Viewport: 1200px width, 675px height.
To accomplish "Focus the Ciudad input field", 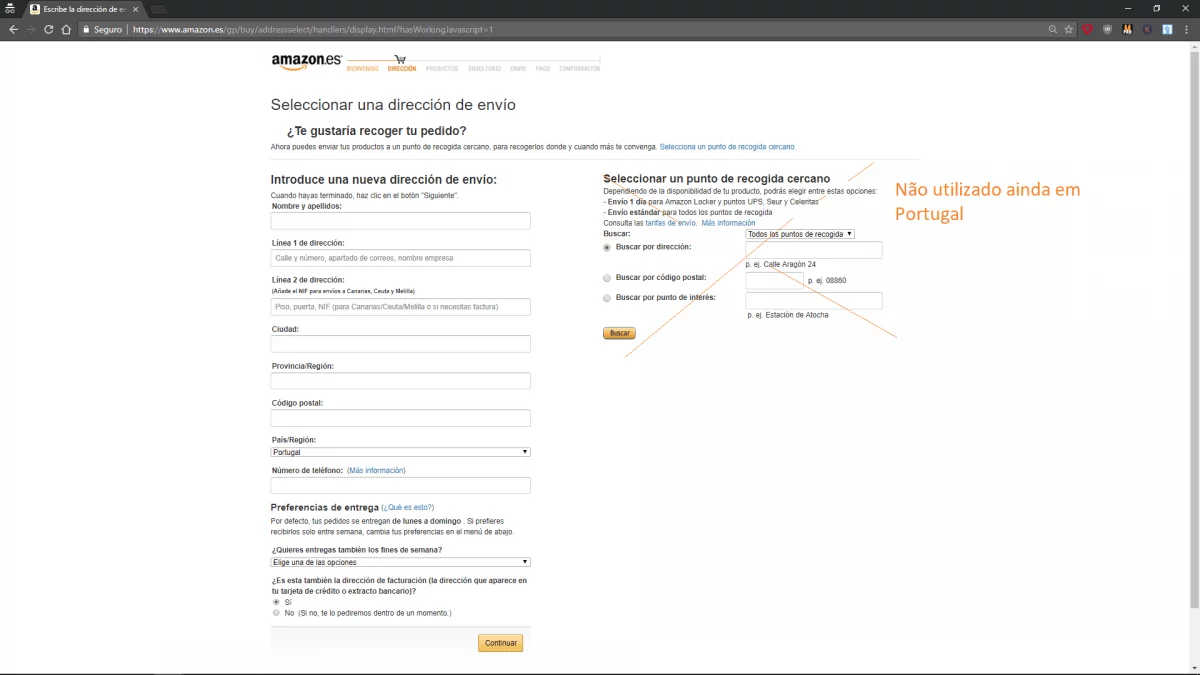I will 400,344.
